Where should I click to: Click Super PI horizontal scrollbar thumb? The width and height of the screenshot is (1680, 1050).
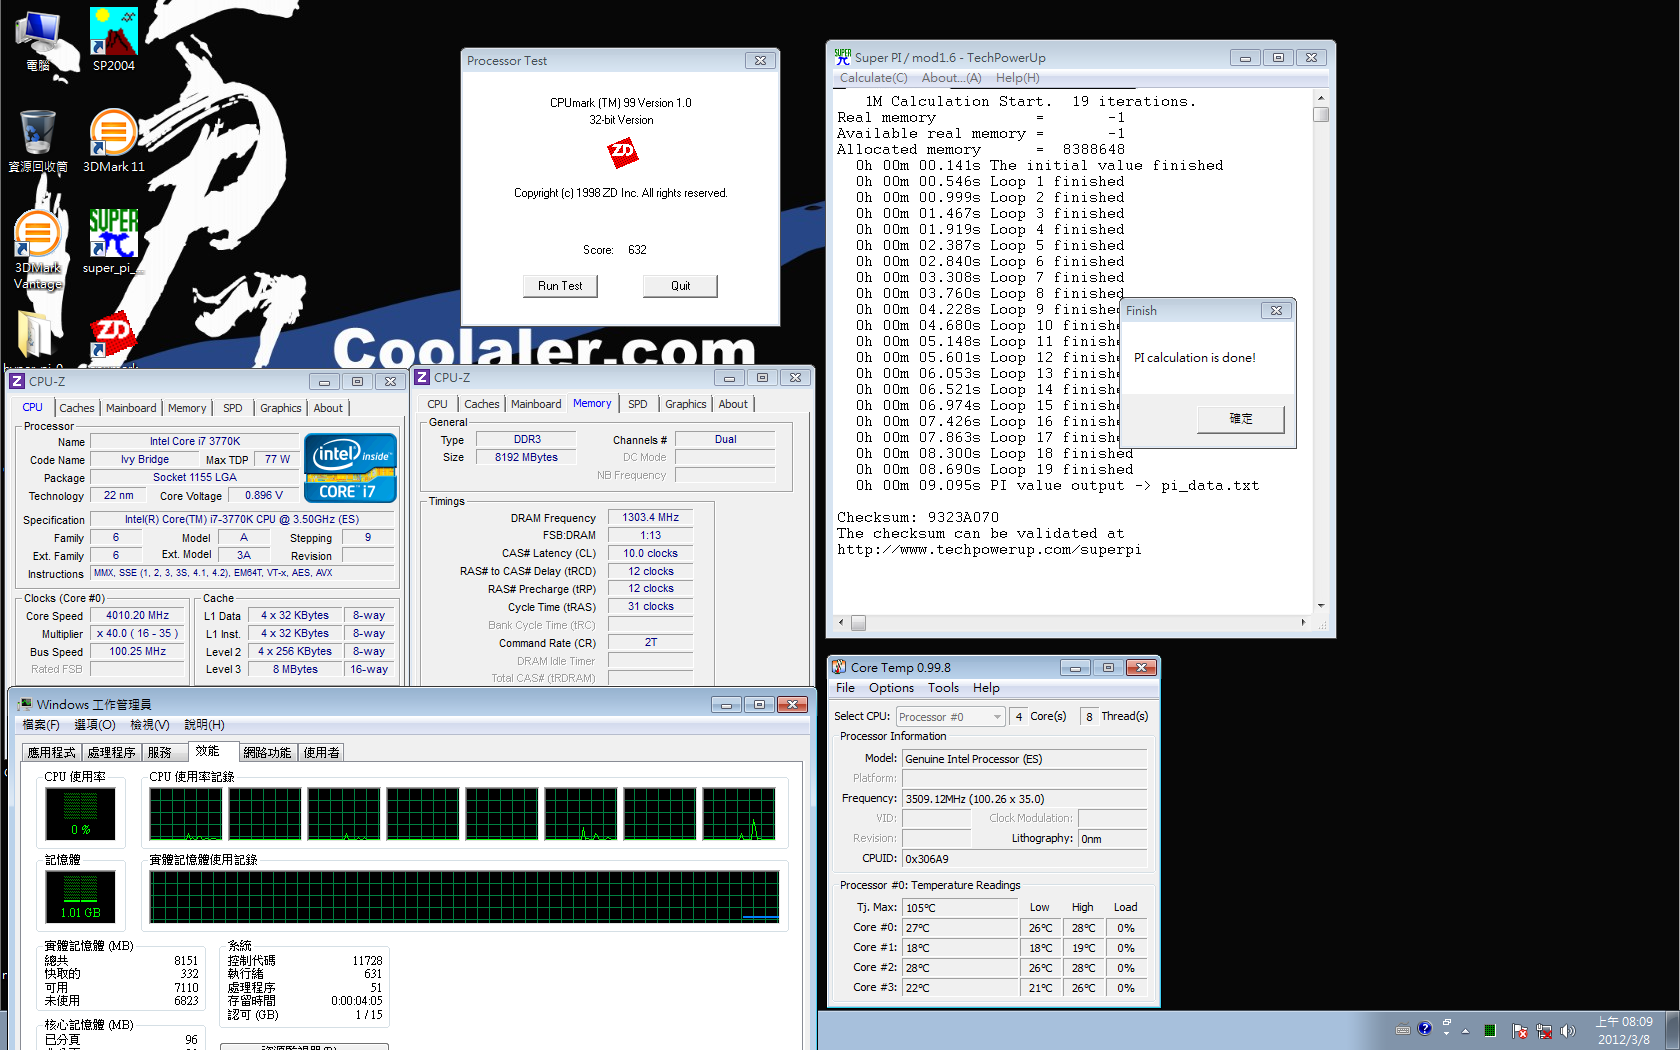point(858,622)
